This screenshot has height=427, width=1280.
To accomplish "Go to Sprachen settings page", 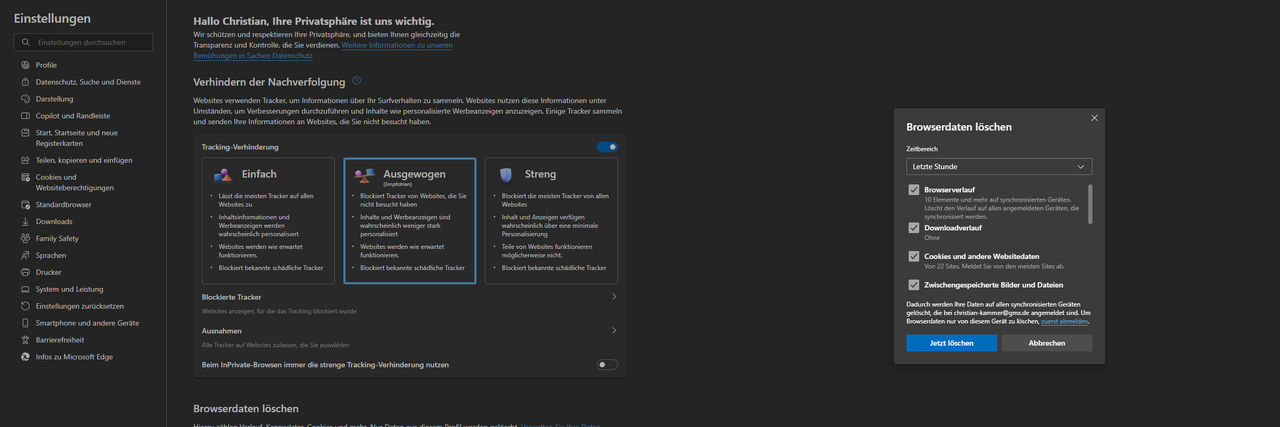I will 51,255.
